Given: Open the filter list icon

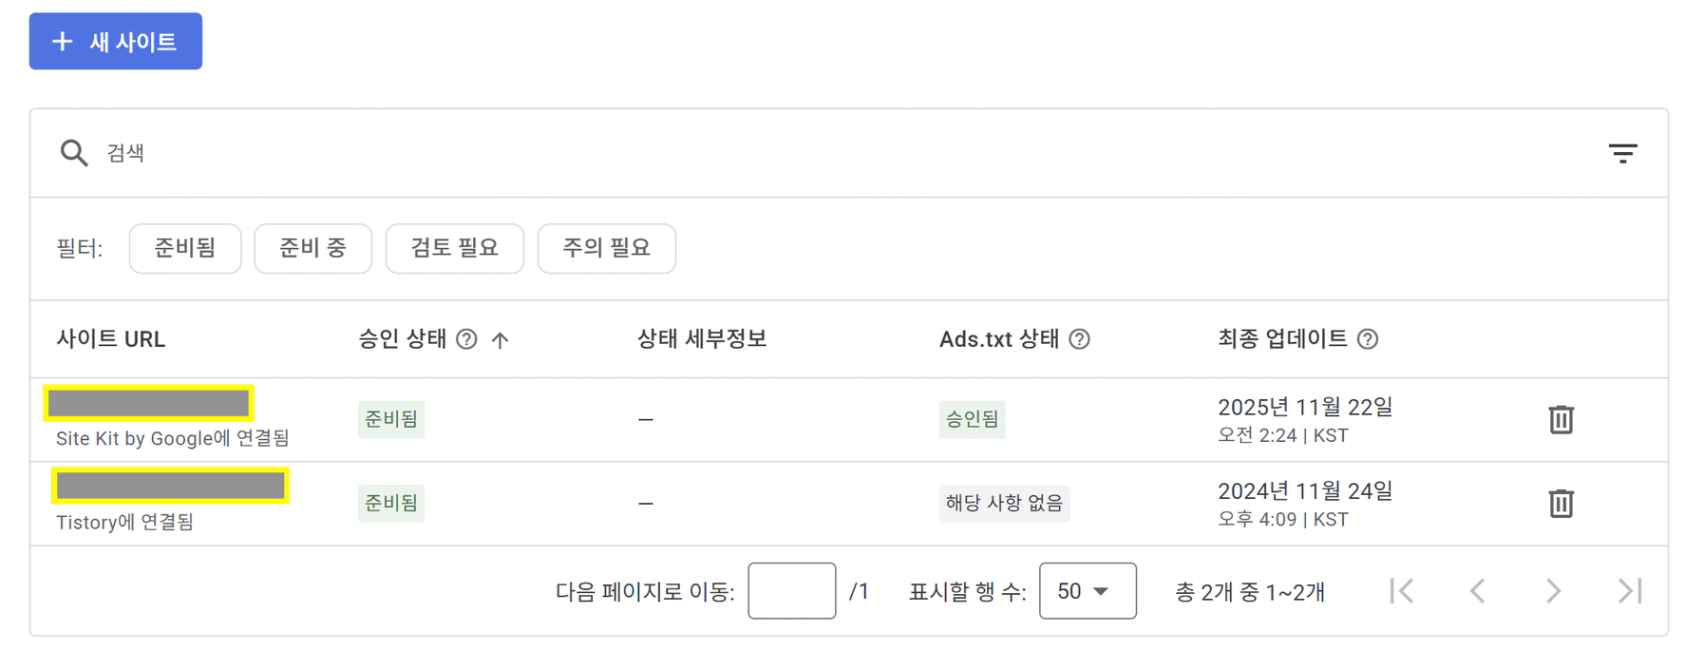Looking at the screenshot, I should [x=1622, y=153].
